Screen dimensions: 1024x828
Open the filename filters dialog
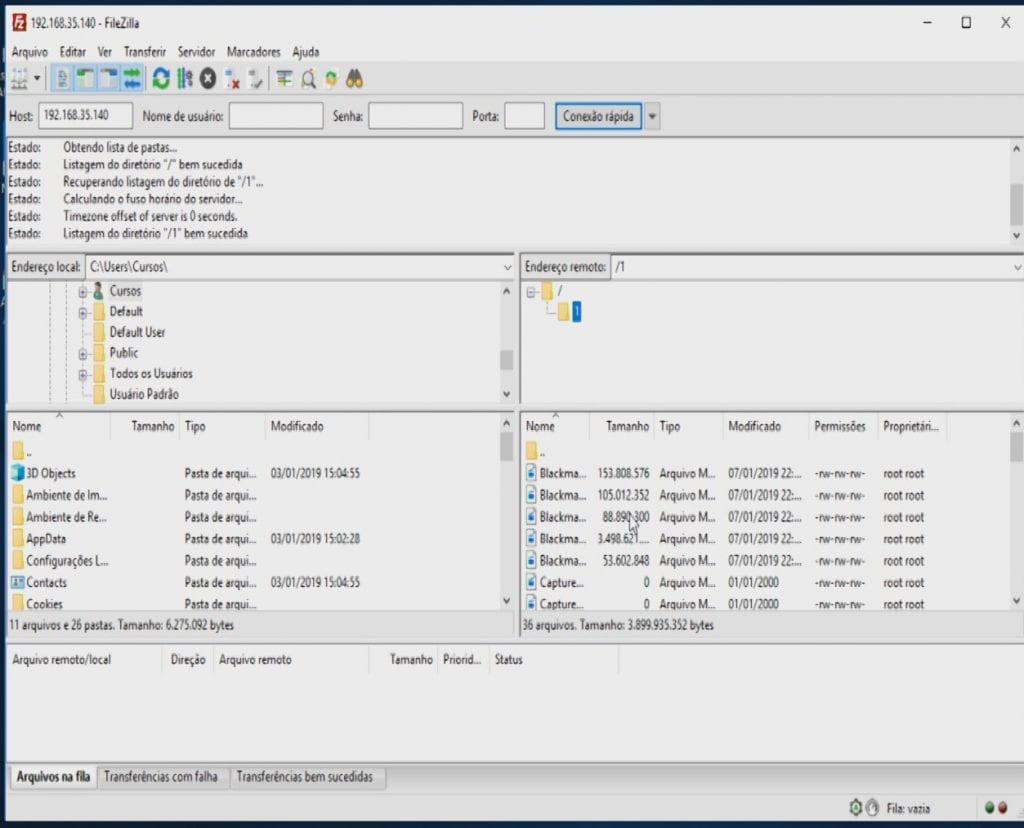[284, 79]
